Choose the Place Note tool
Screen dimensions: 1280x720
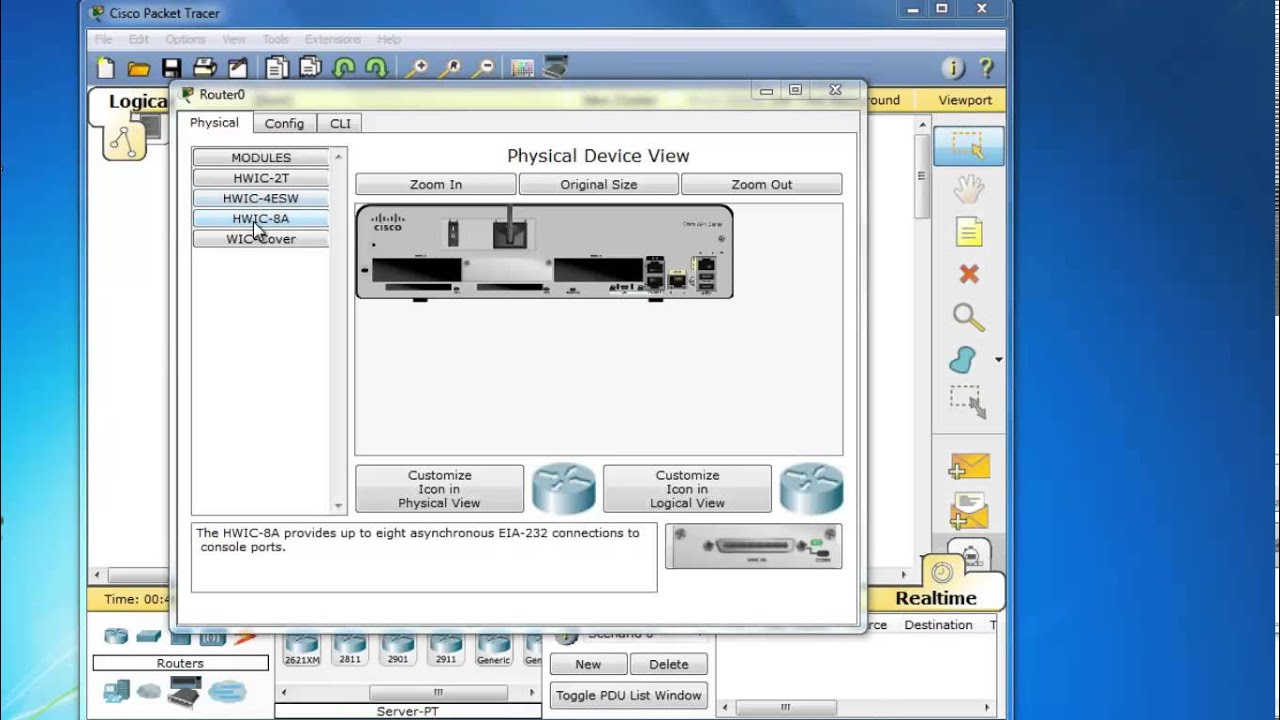tap(968, 232)
